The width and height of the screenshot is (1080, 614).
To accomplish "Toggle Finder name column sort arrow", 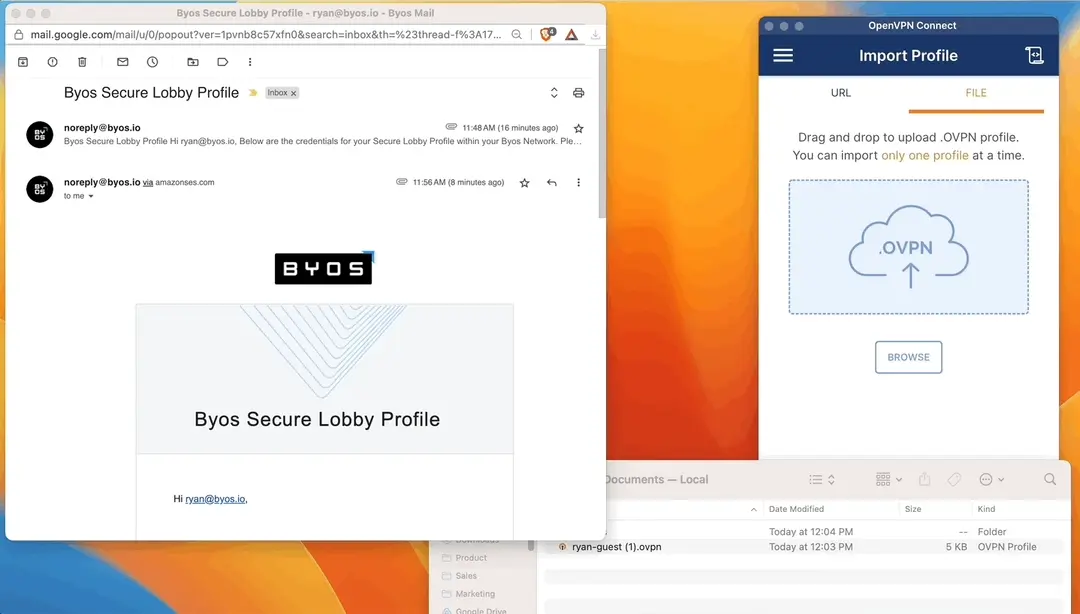I will 754,510.
